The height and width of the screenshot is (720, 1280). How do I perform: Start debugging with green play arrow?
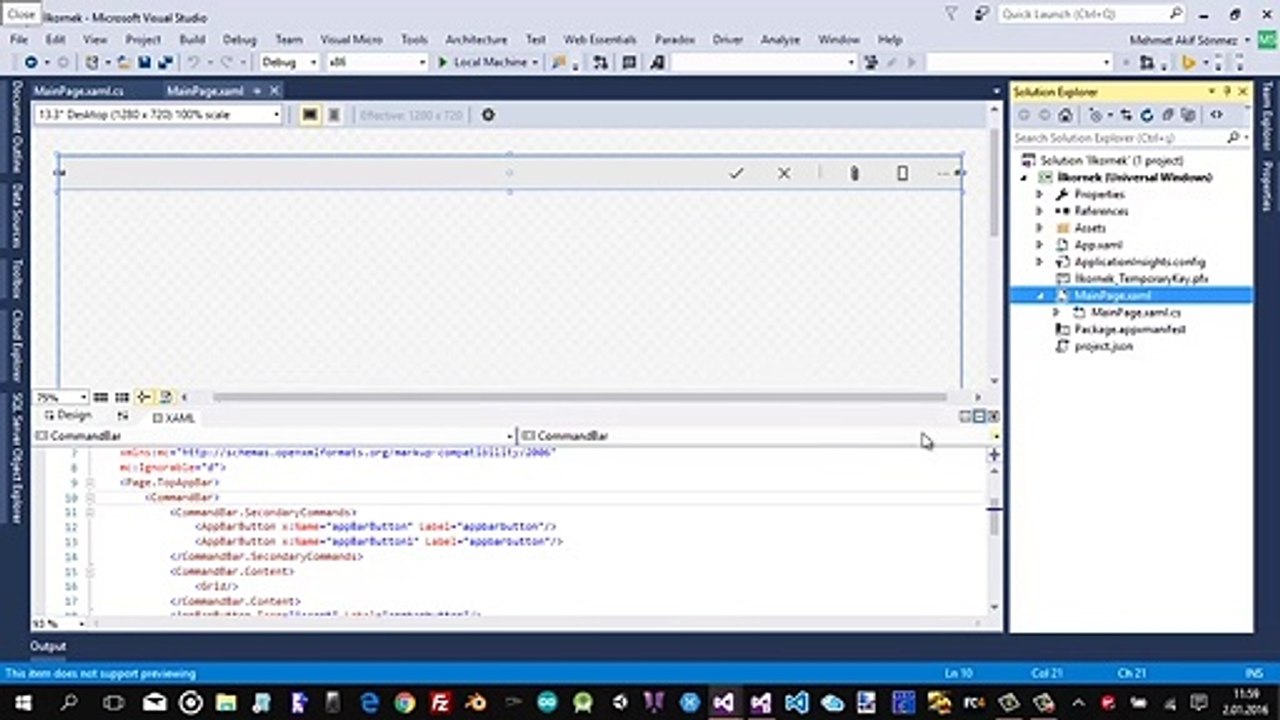click(x=443, y=62)
